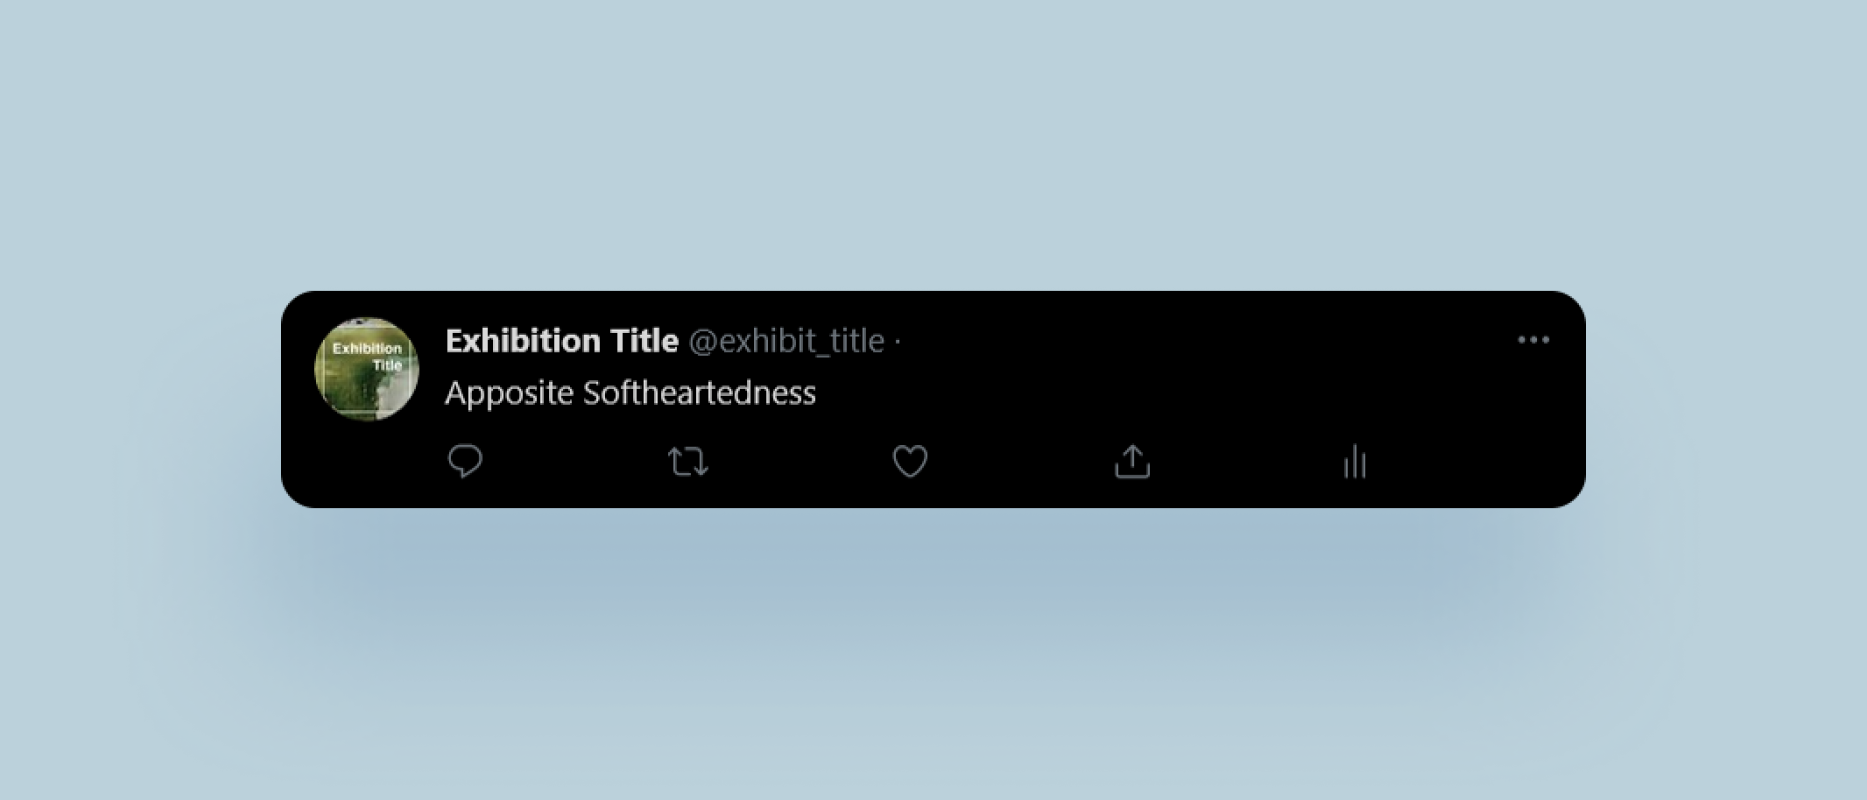Click the reply speech bubble icon
The image size is (1867, 800).
point(465,461)
